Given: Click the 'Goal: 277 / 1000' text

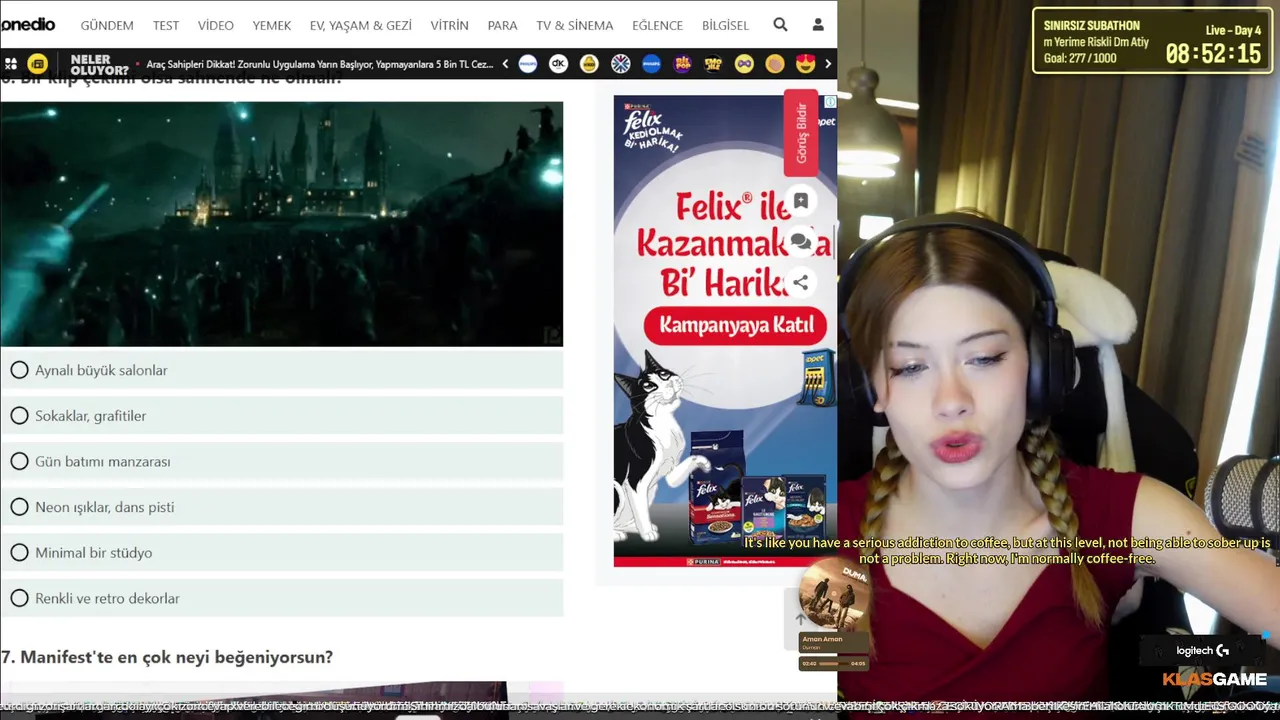Looking at the screenshot, I should [1080, 58].
